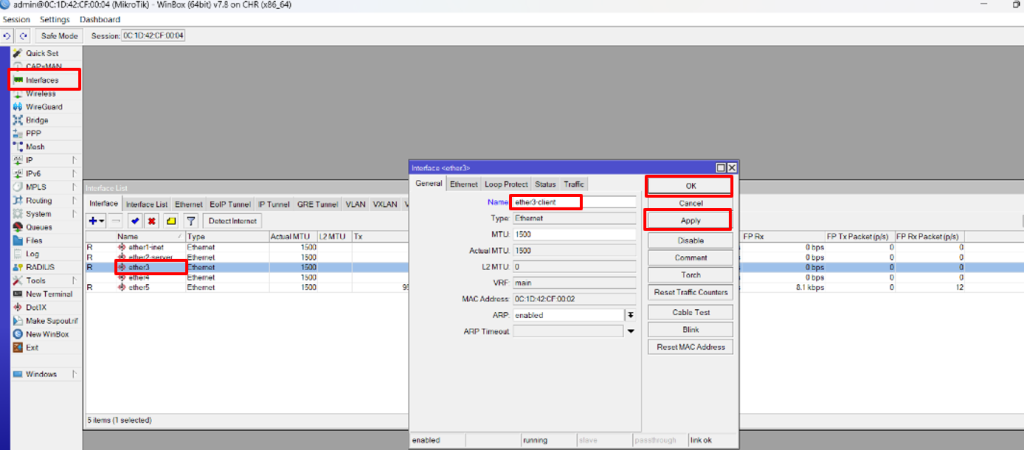
Task: Click the funnel filter icon in Interface List
Action: 190,220
